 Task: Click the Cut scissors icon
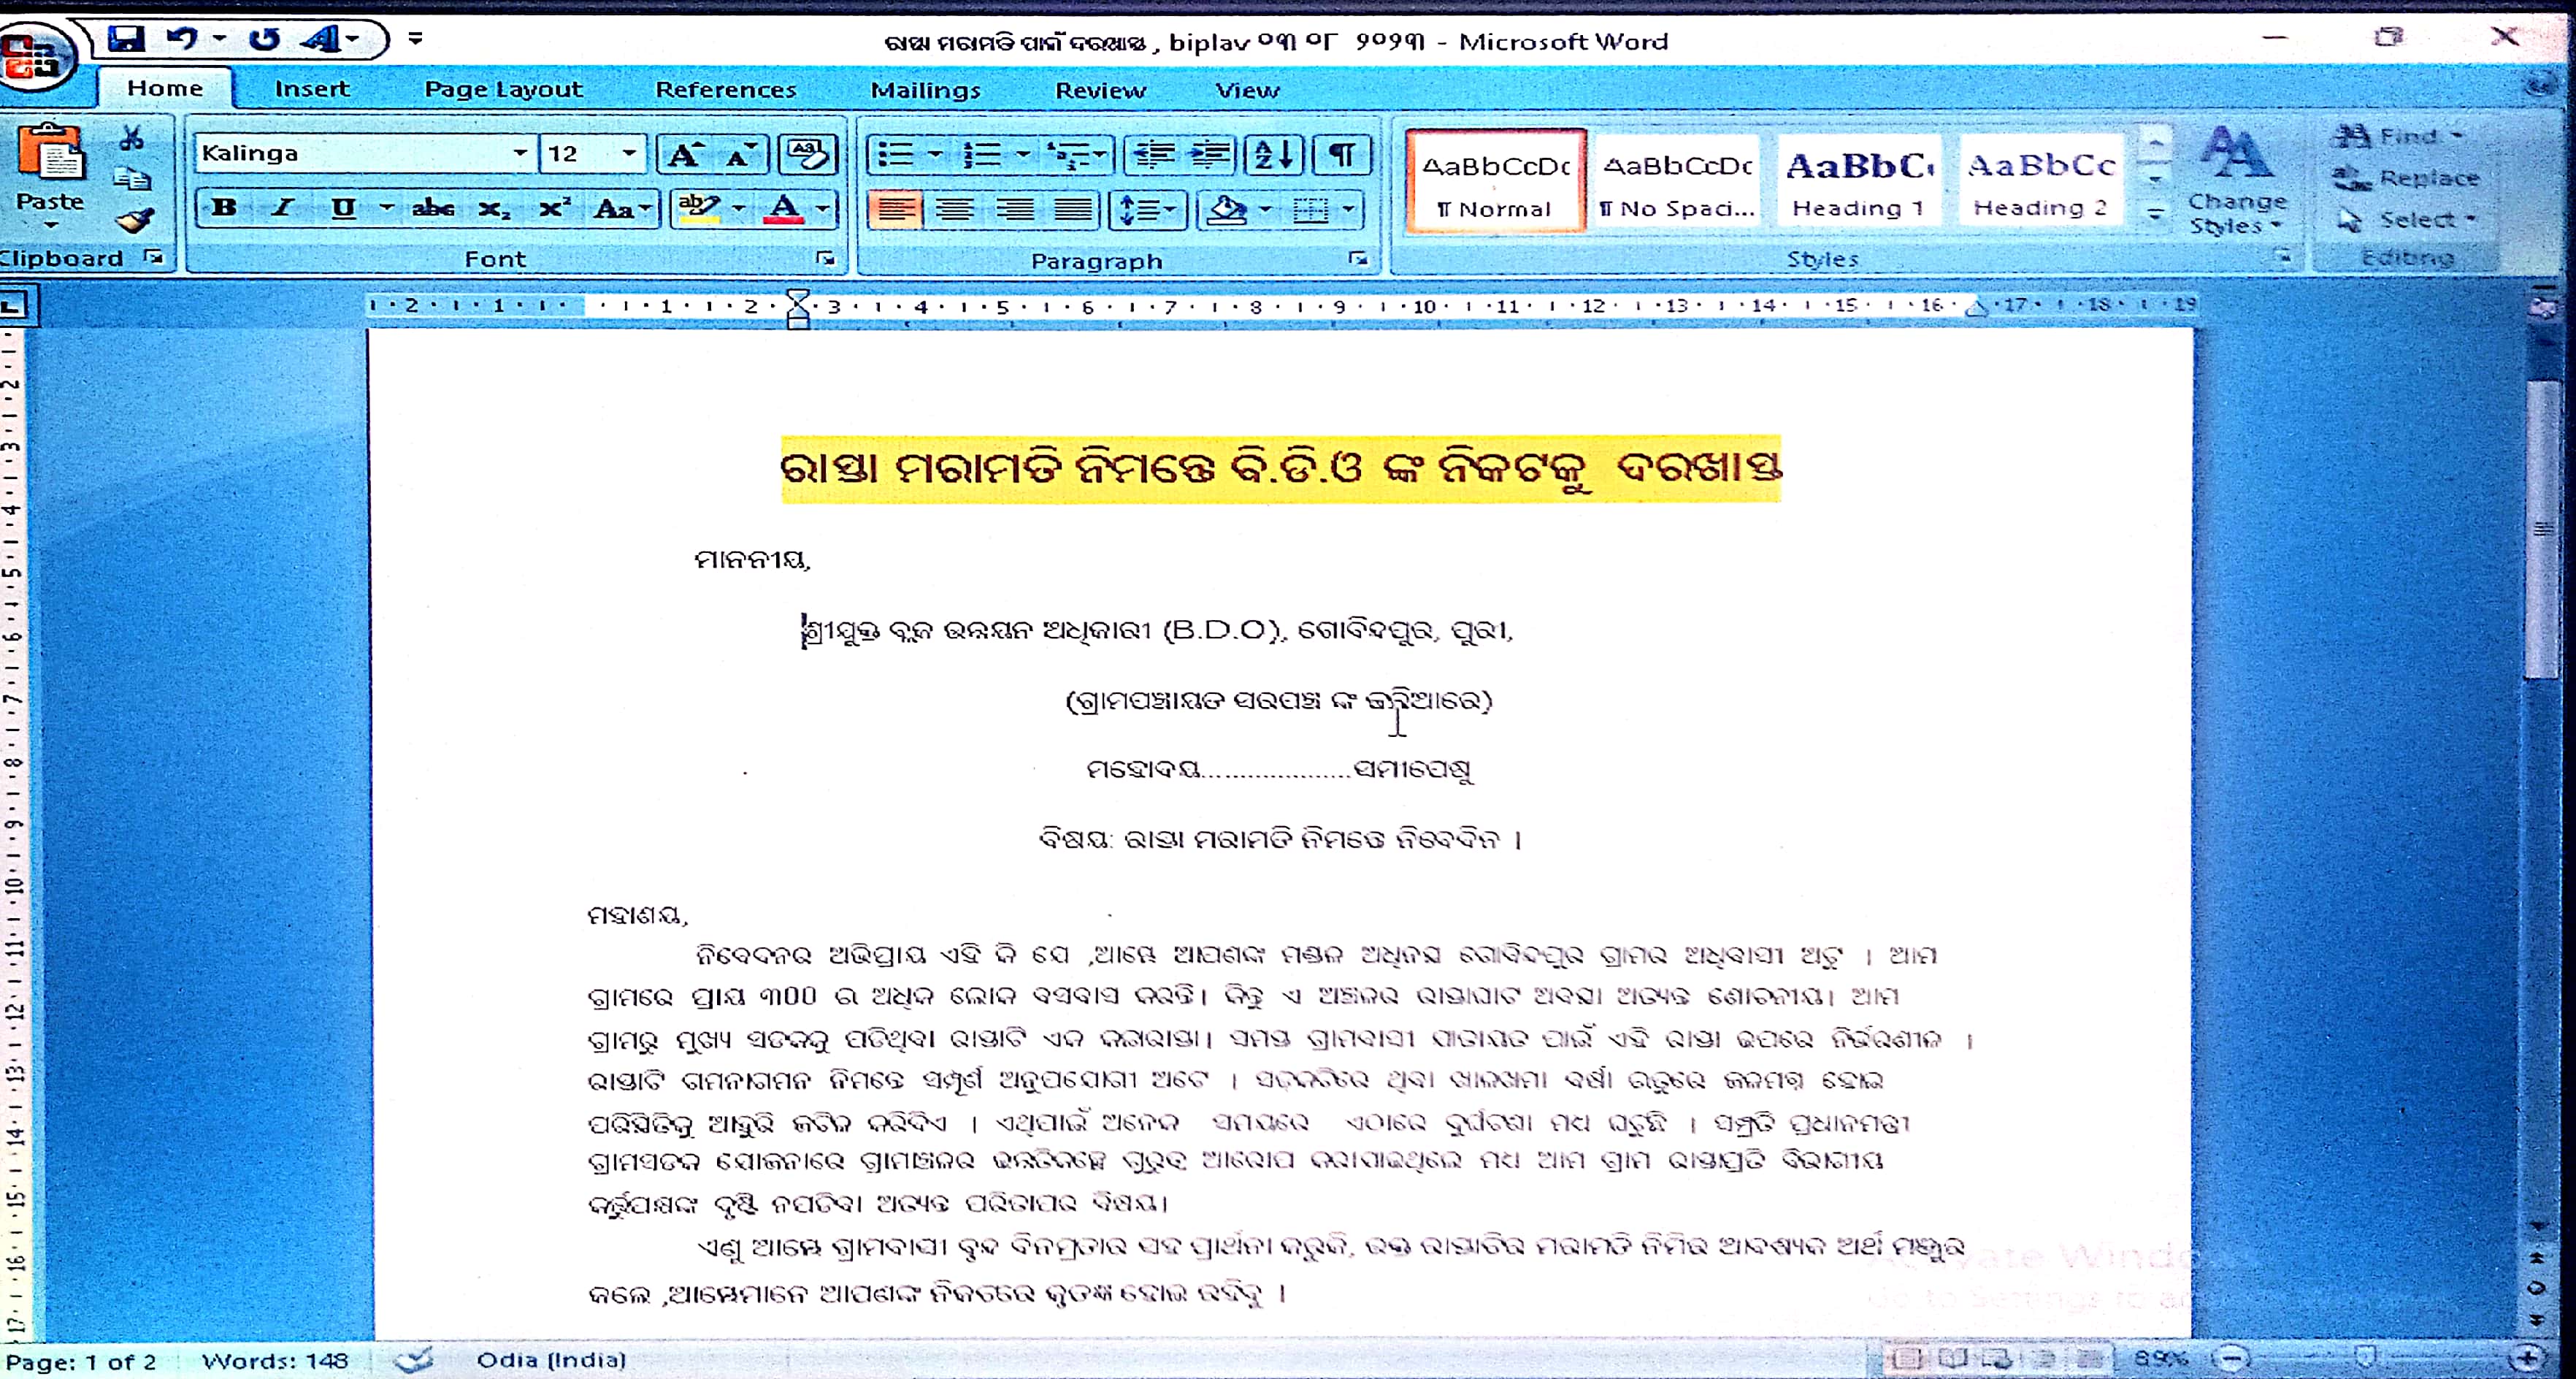click(132, 137)
